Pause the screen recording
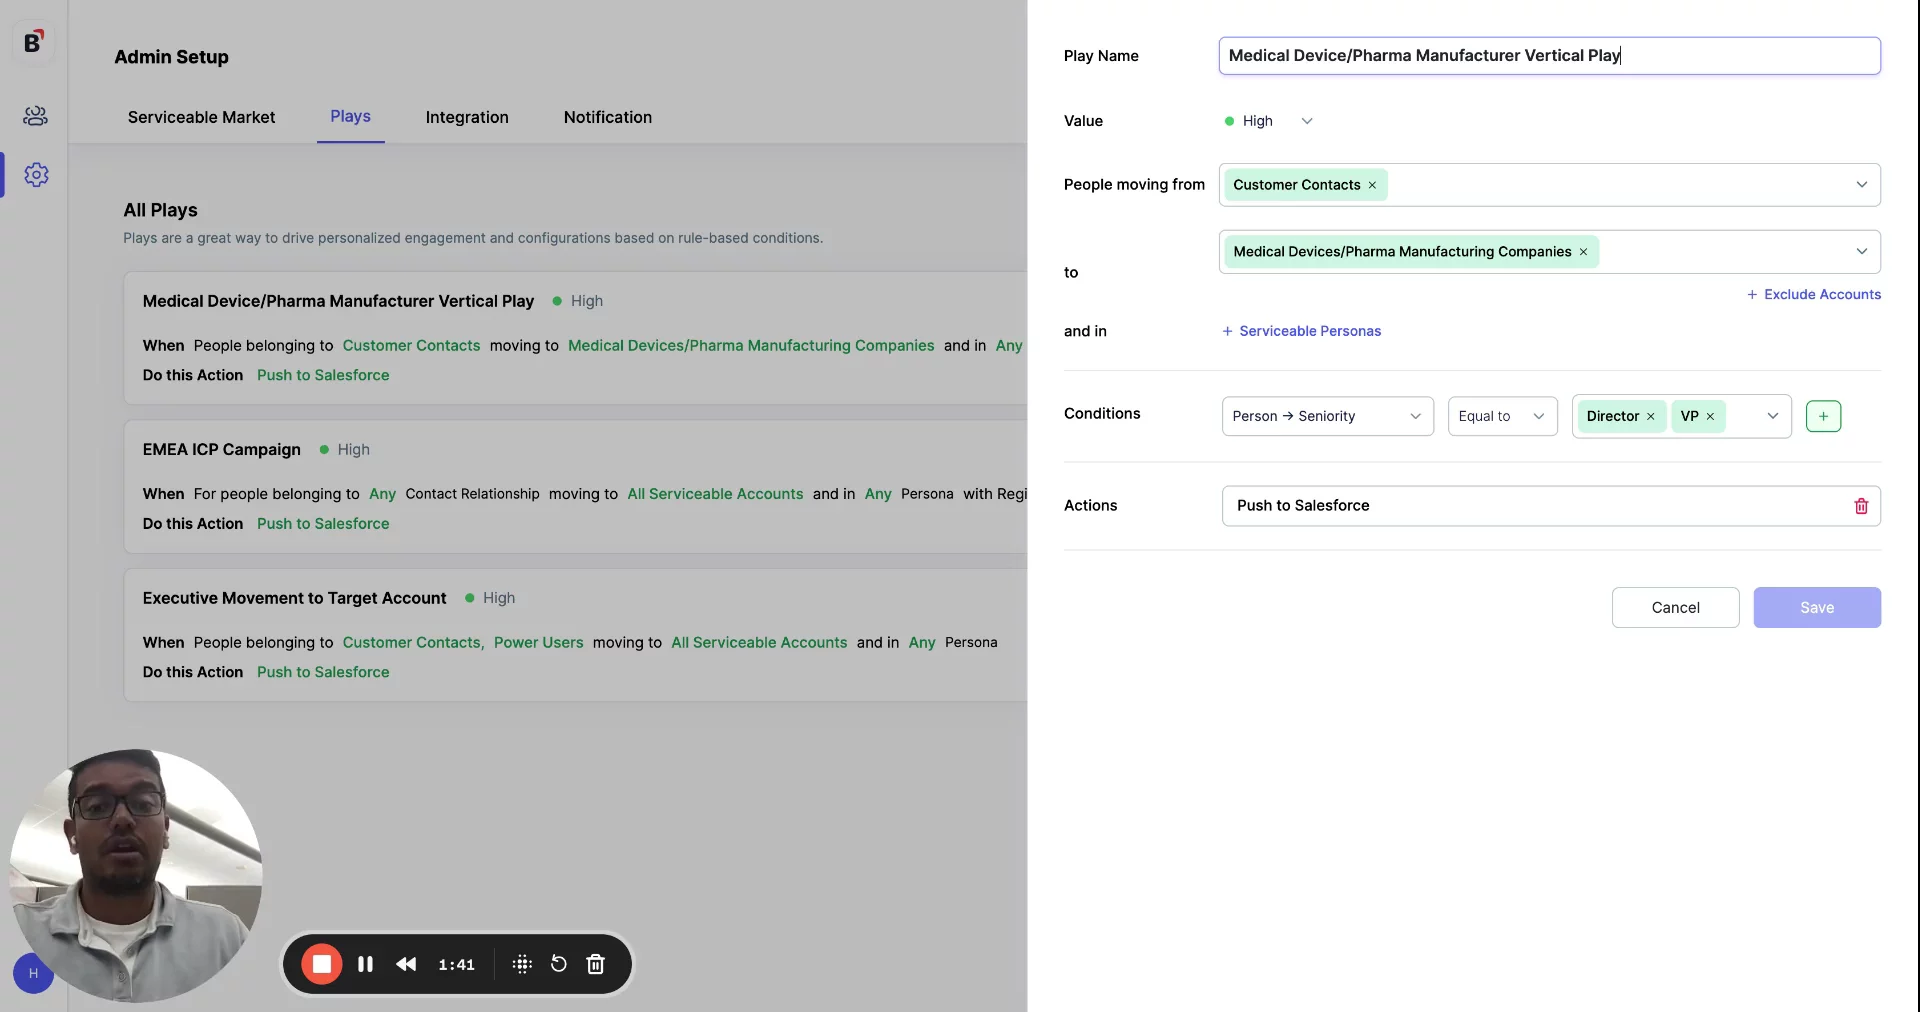The image size is (1920, 1012). pyautogui.click(x=365, y=964)
